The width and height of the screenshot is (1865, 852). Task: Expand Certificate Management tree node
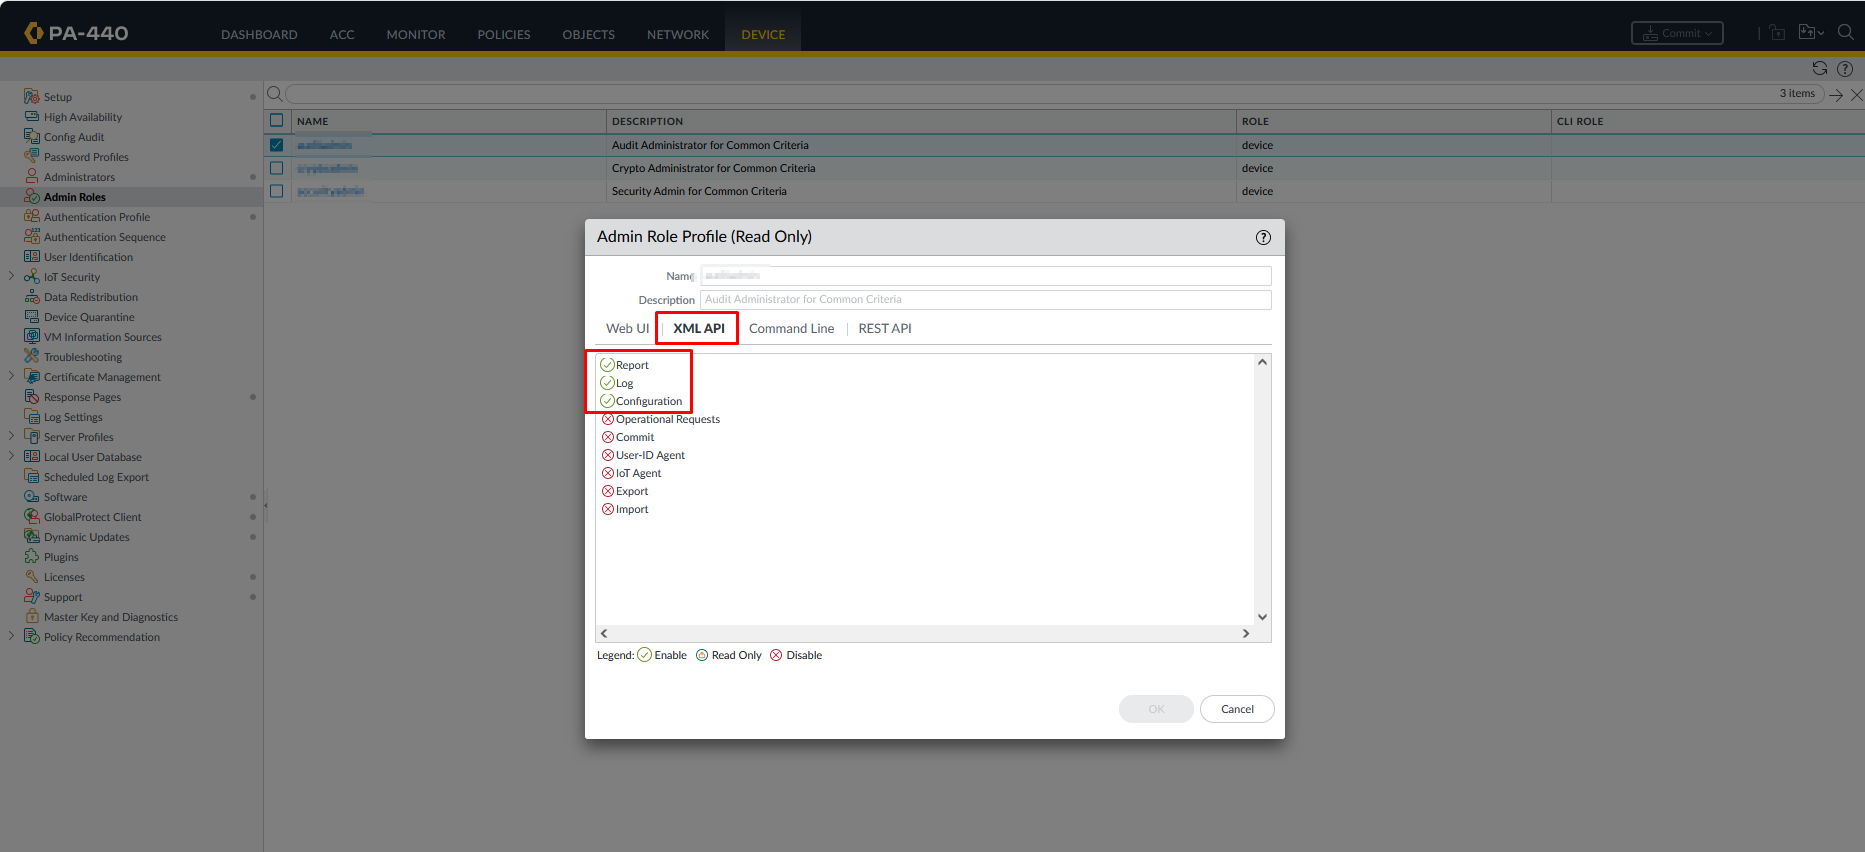(x=11, y=376)
